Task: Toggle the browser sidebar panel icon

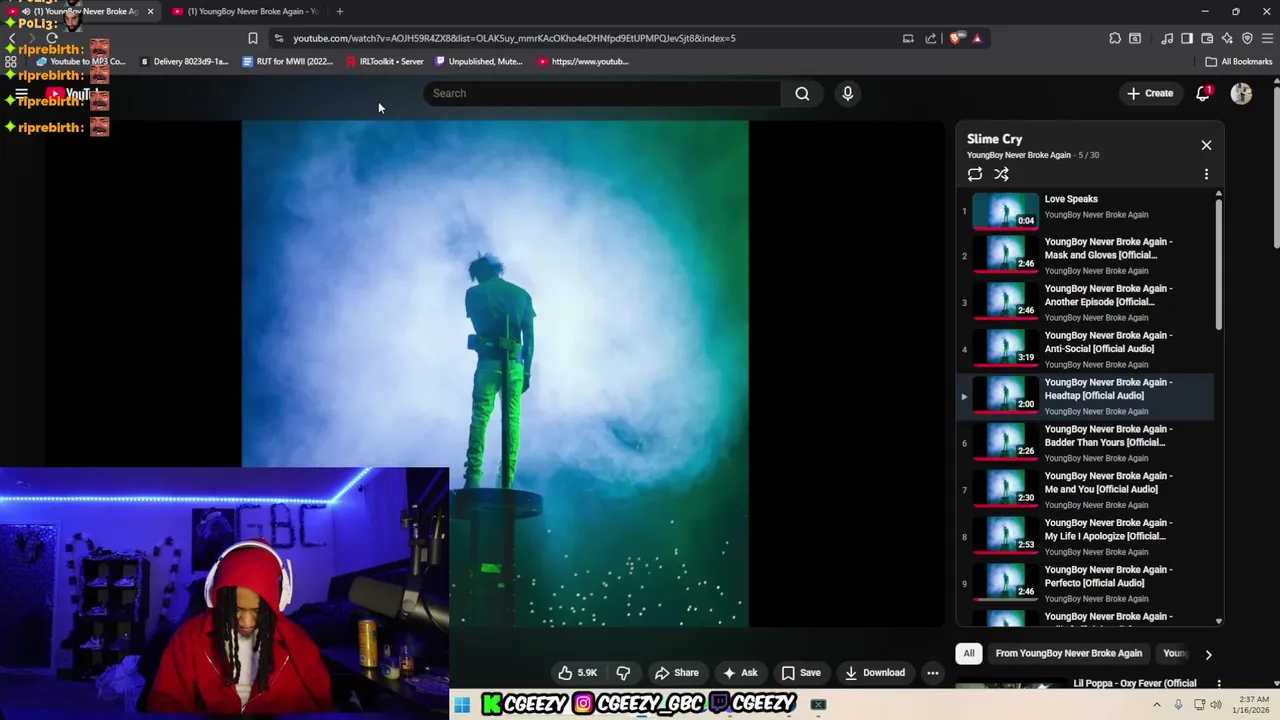Action: tap(1187, 38)
